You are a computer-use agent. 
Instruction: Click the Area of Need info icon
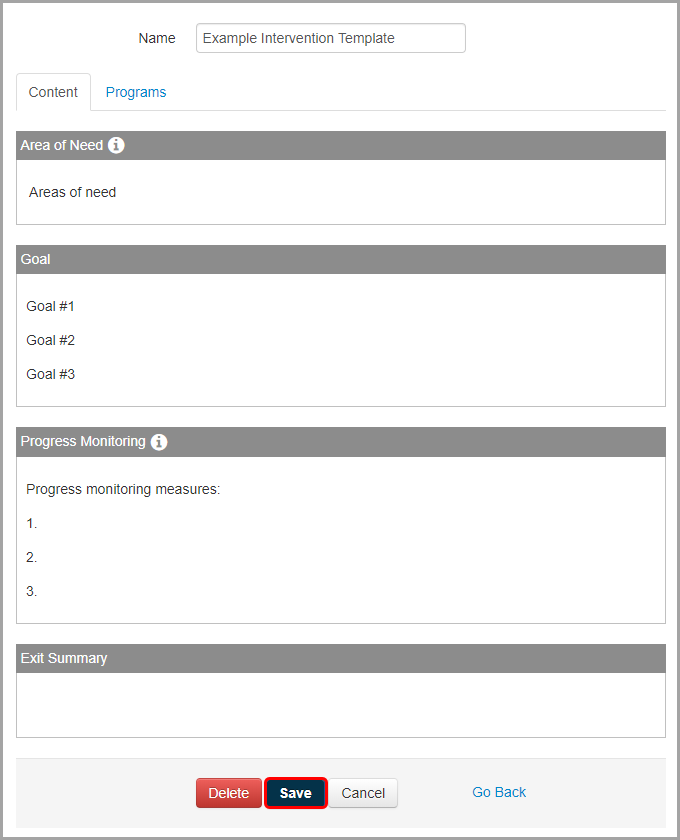pos(116,146)
